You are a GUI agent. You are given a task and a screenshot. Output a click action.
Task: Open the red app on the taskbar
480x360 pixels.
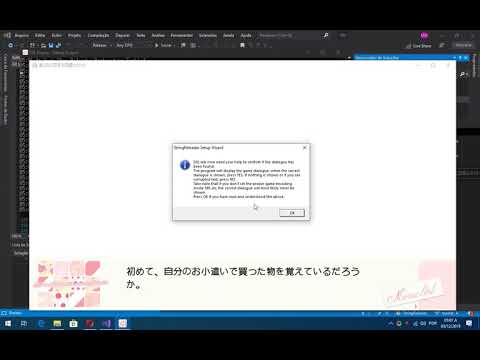90,323
